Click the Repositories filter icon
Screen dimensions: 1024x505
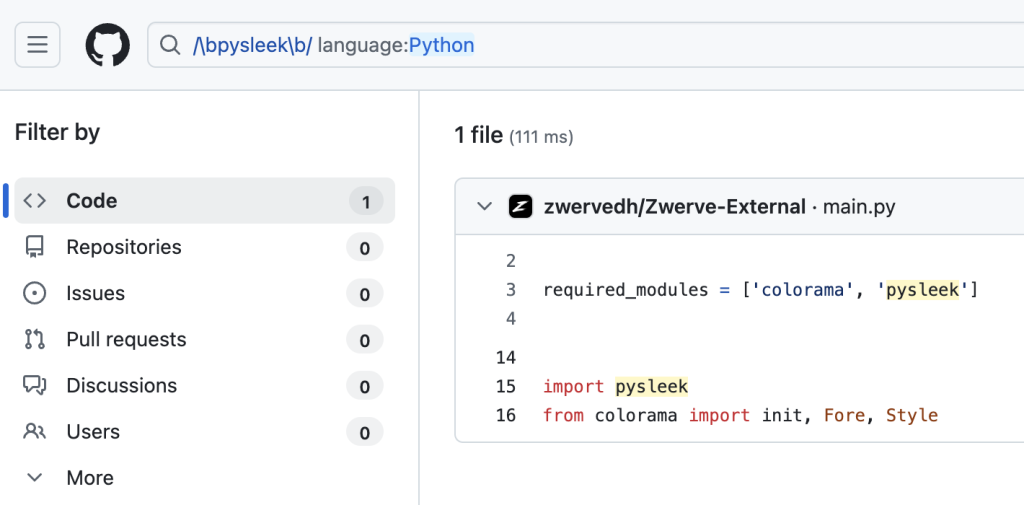[x=35, y=247]
